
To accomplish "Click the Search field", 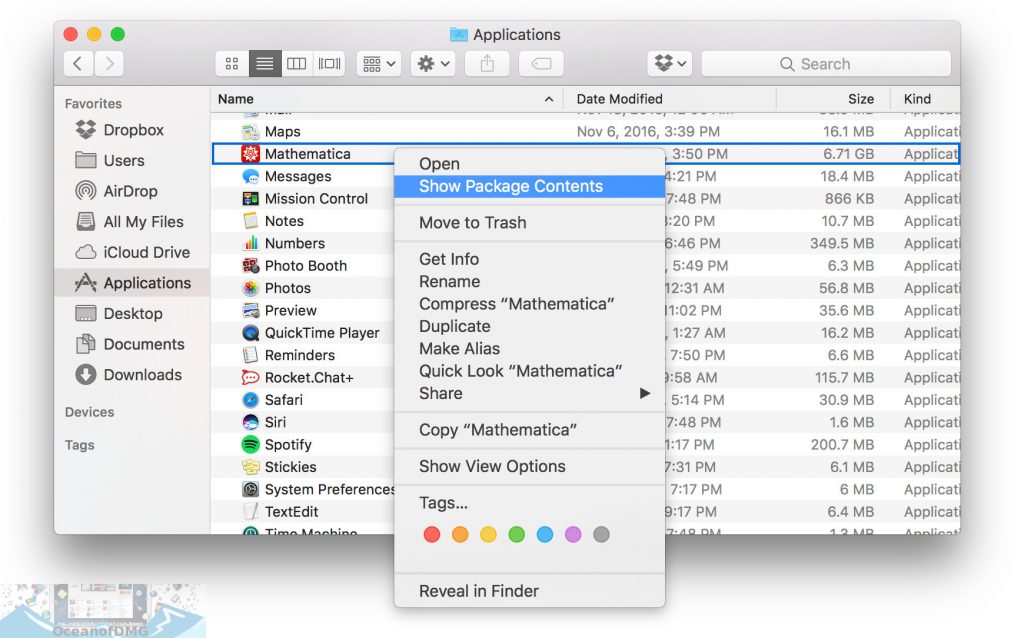I will pyautogui.click(x=825, y=64).
